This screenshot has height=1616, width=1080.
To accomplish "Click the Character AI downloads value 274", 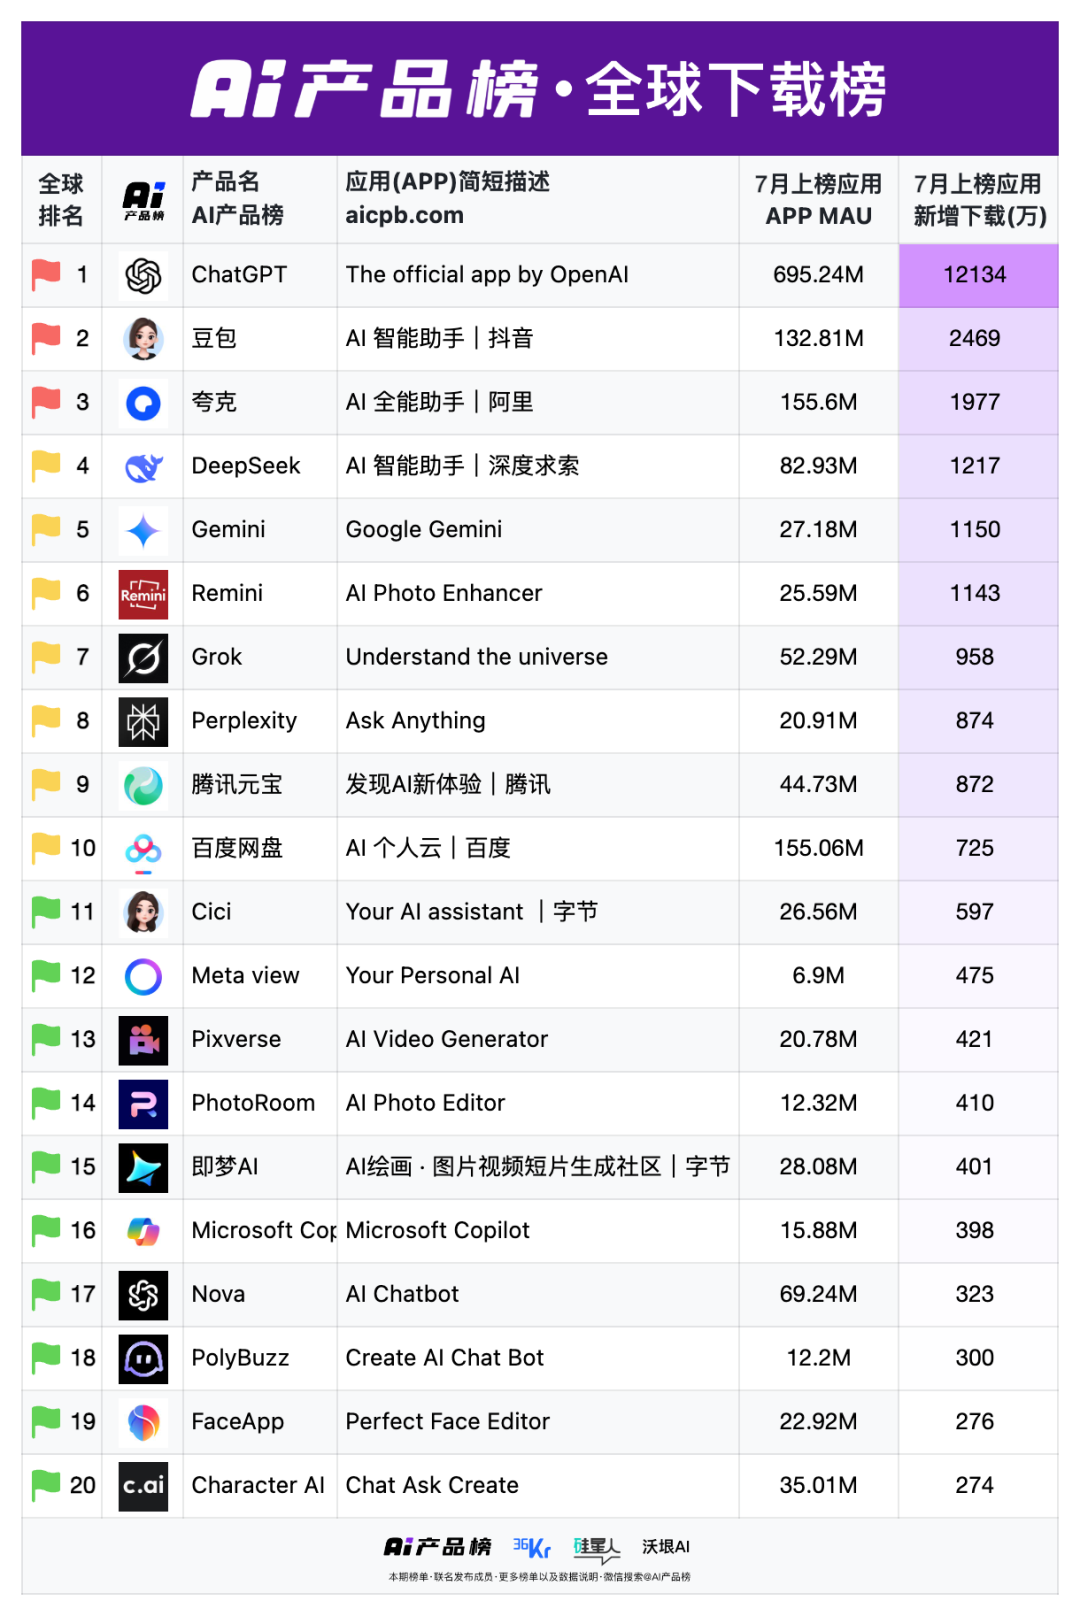I will 975,1486.
